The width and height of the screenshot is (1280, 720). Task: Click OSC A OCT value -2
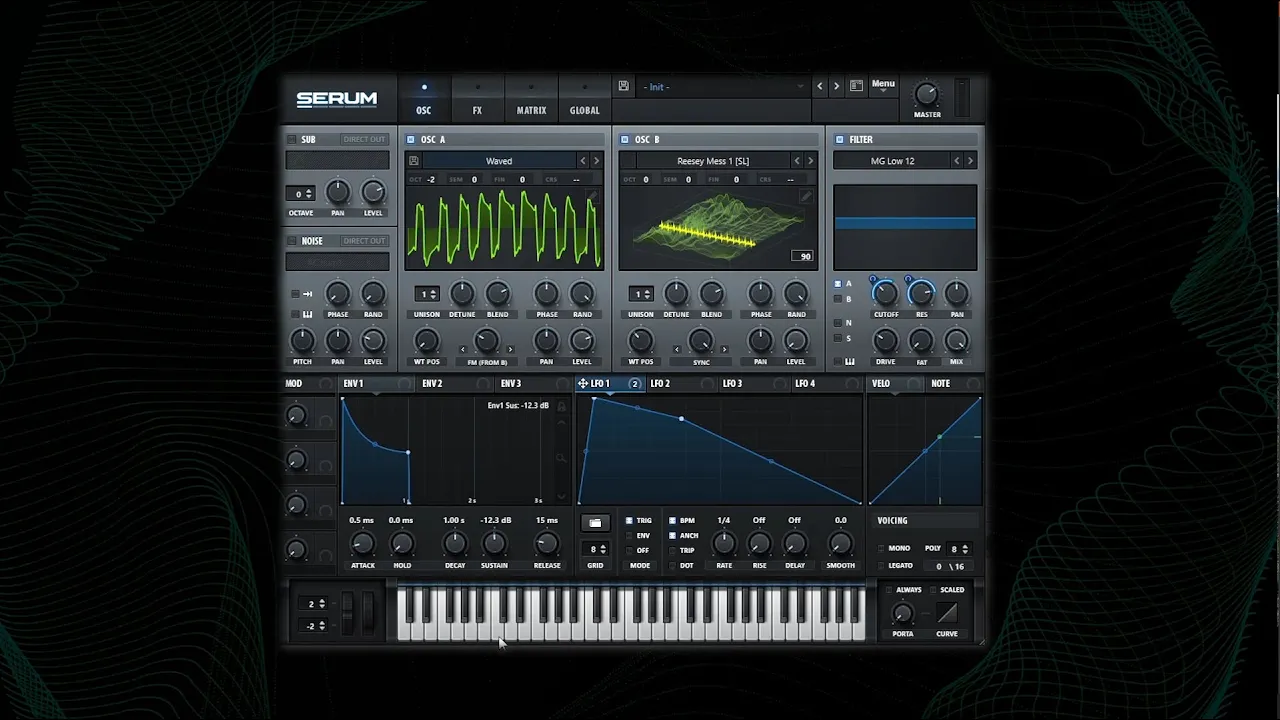point(431,180)
